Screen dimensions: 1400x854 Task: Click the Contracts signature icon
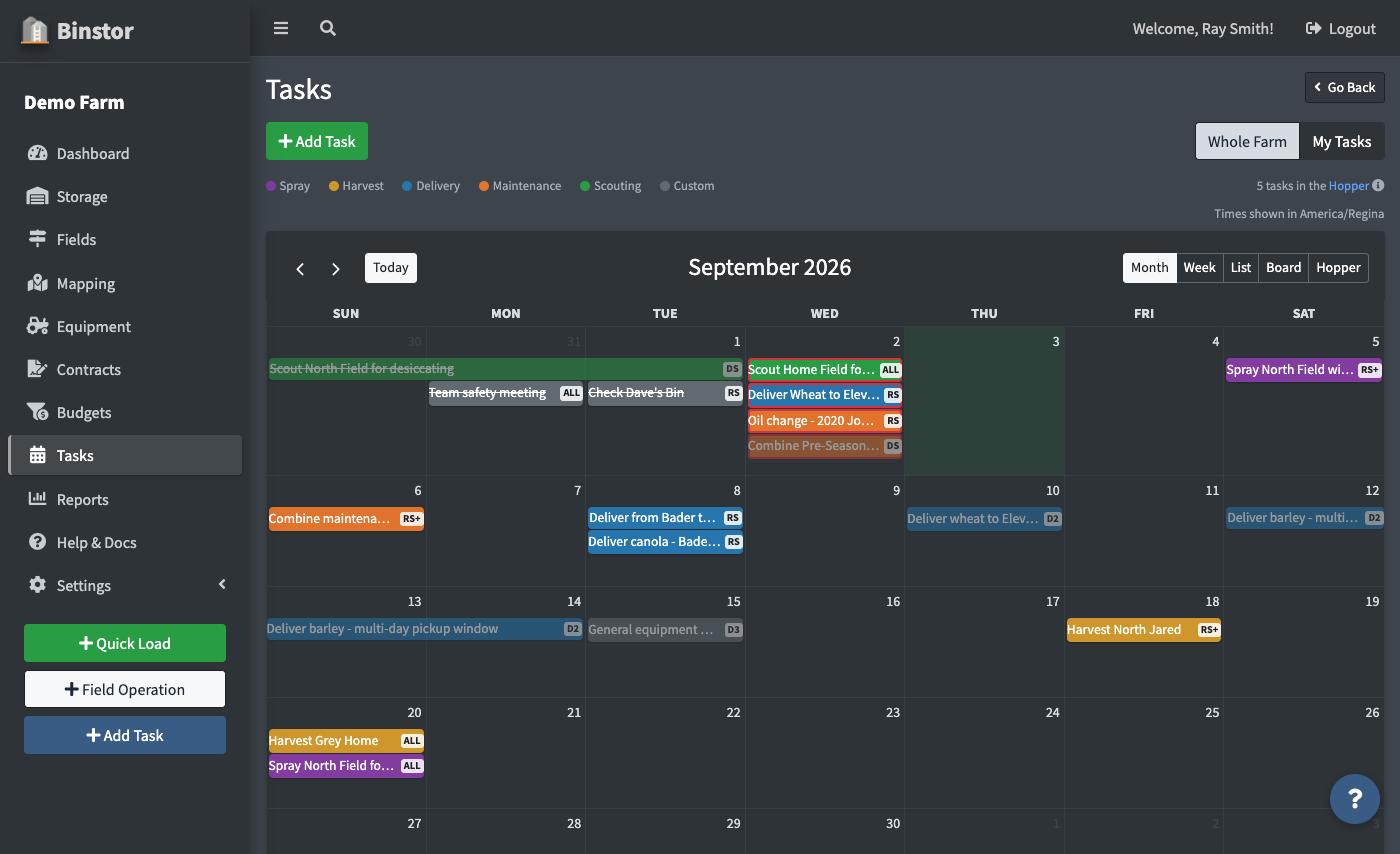[x=37, y=369]
